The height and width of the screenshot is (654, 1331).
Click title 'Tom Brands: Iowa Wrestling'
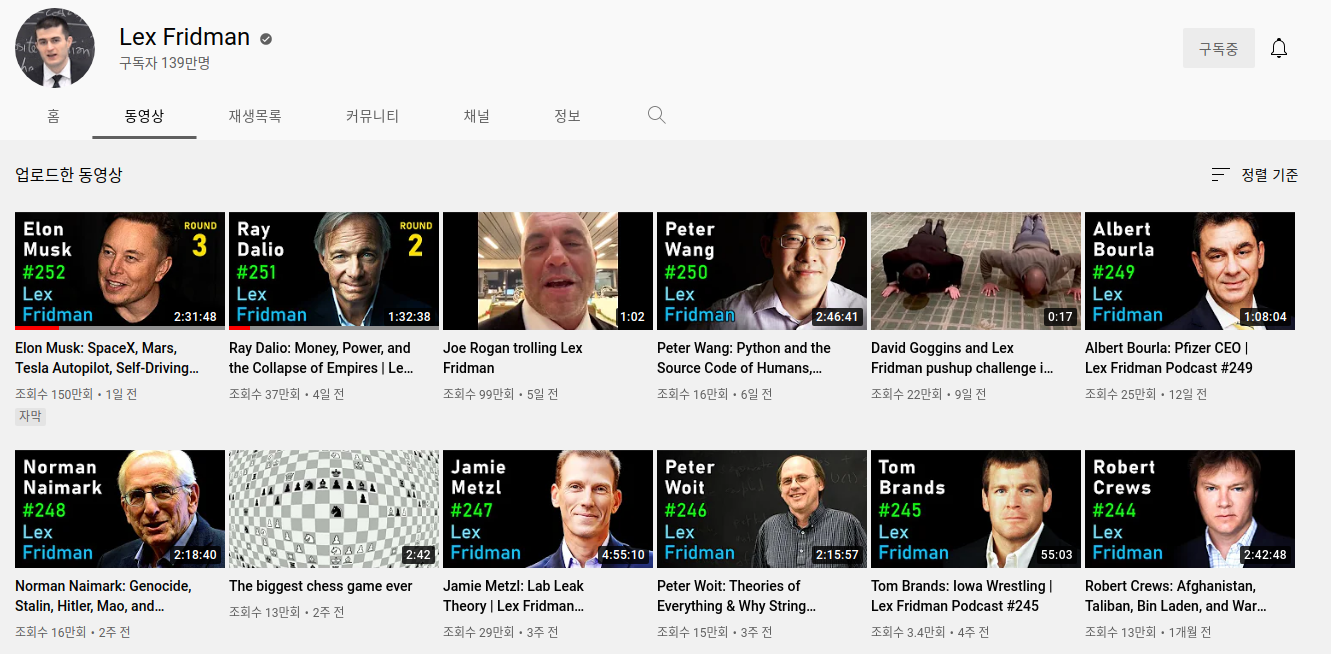962,596
